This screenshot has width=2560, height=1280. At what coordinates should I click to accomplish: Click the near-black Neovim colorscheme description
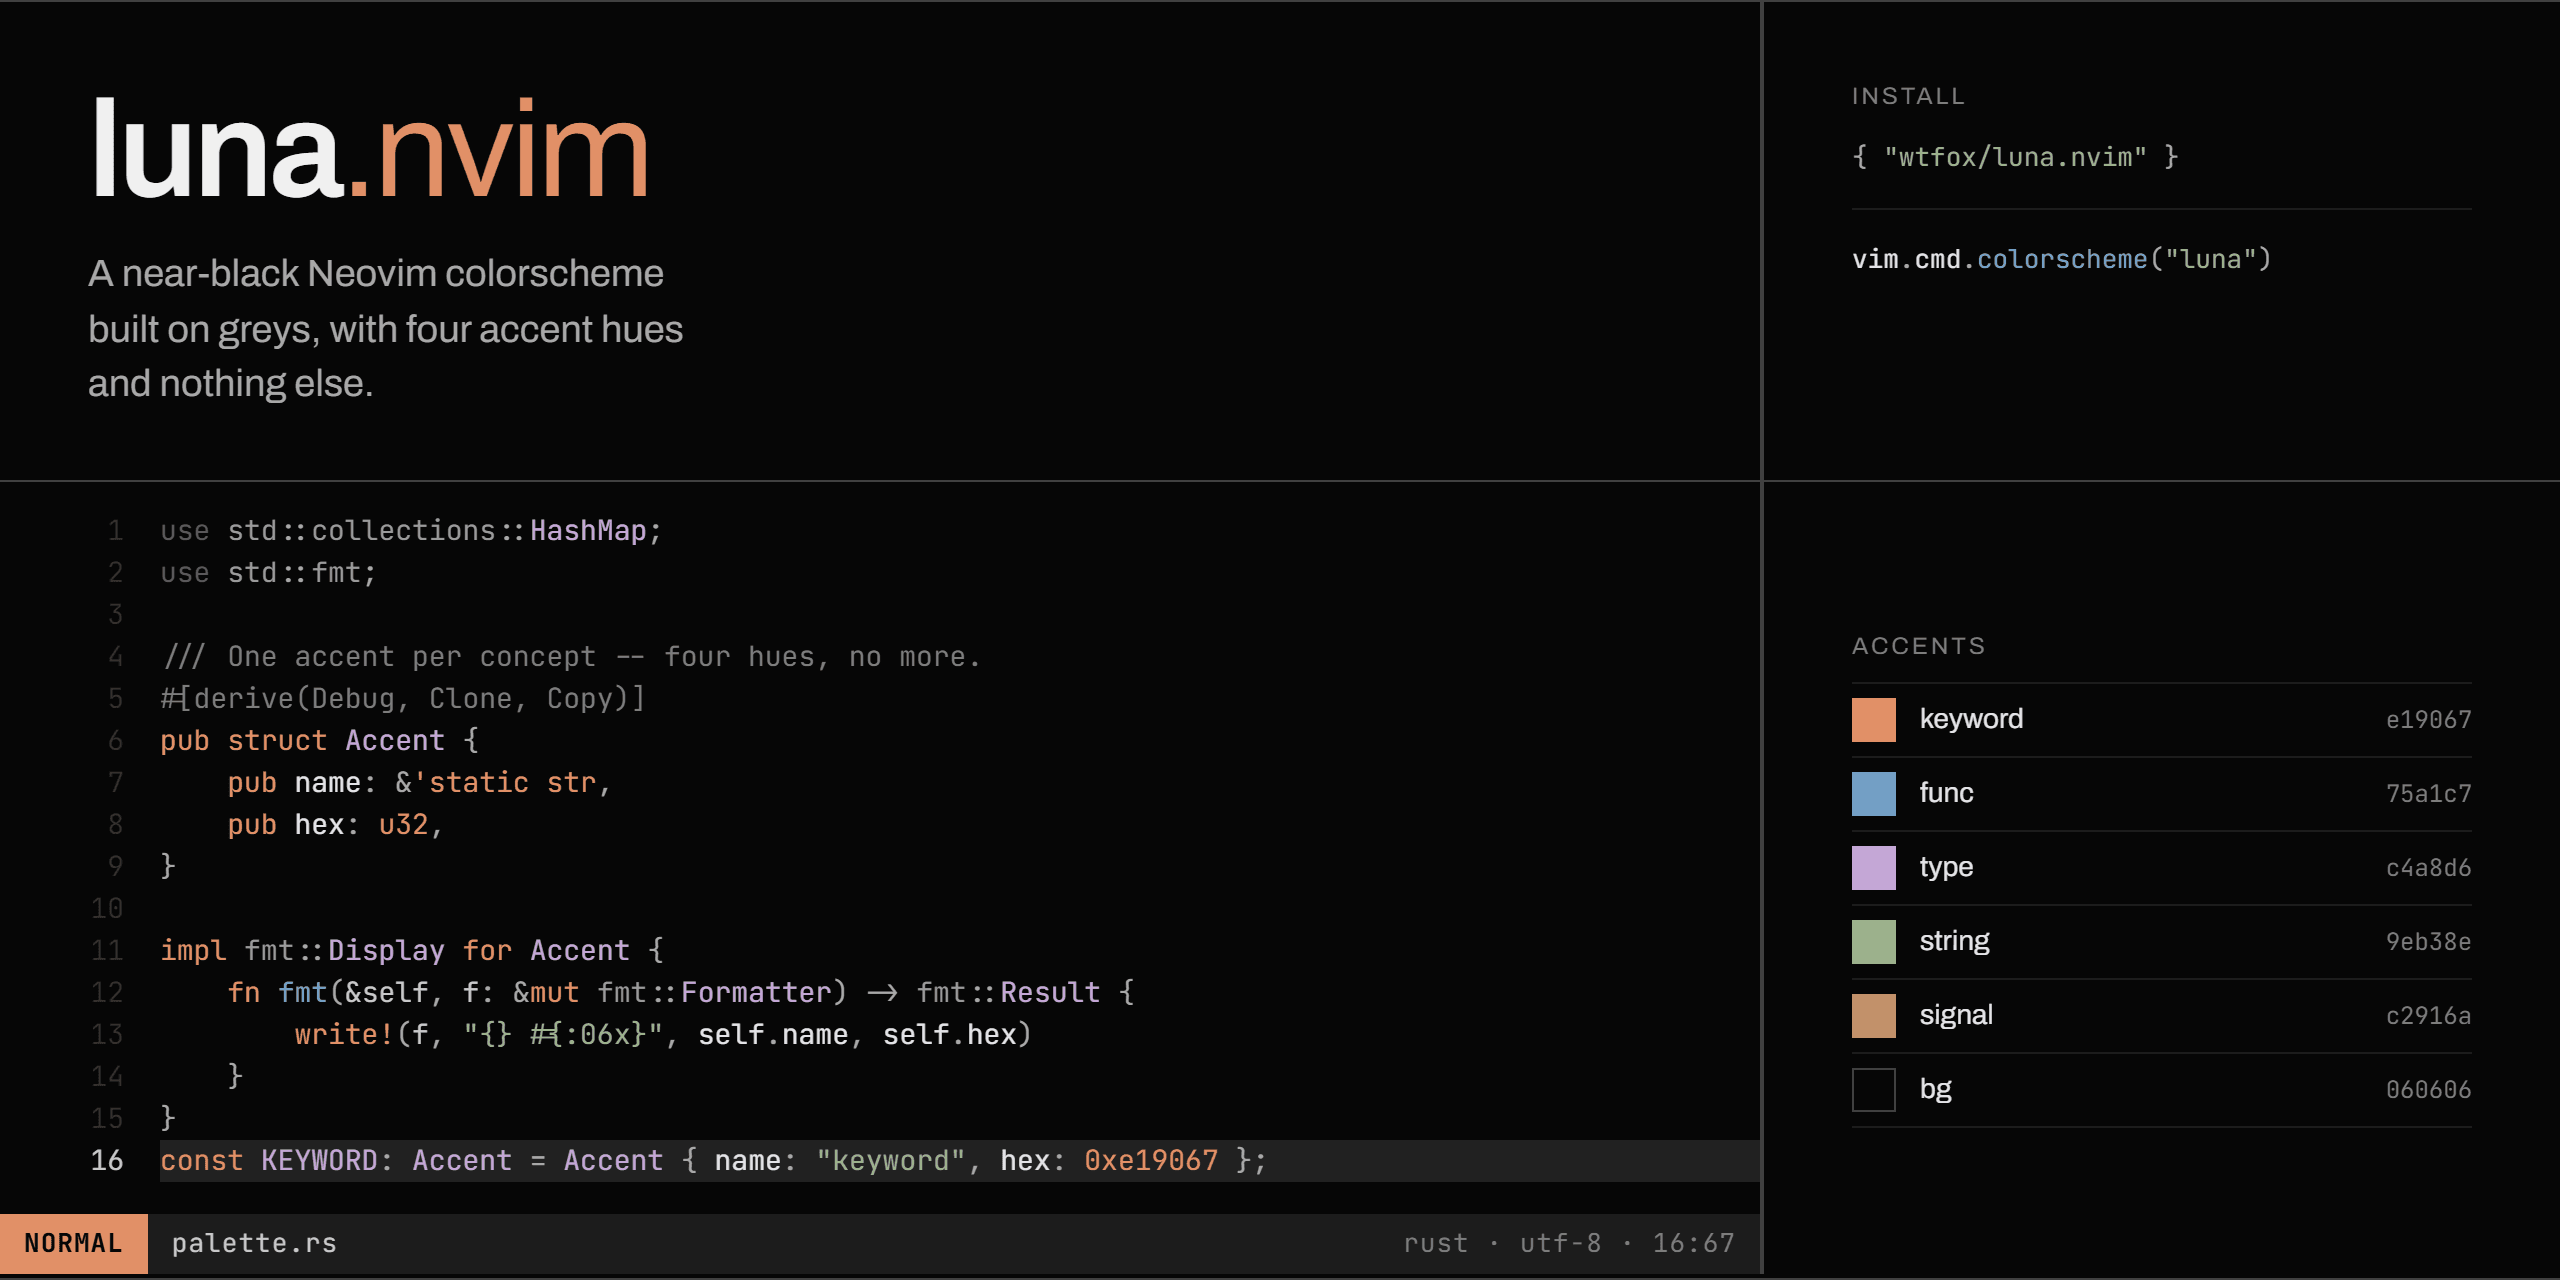385,328
